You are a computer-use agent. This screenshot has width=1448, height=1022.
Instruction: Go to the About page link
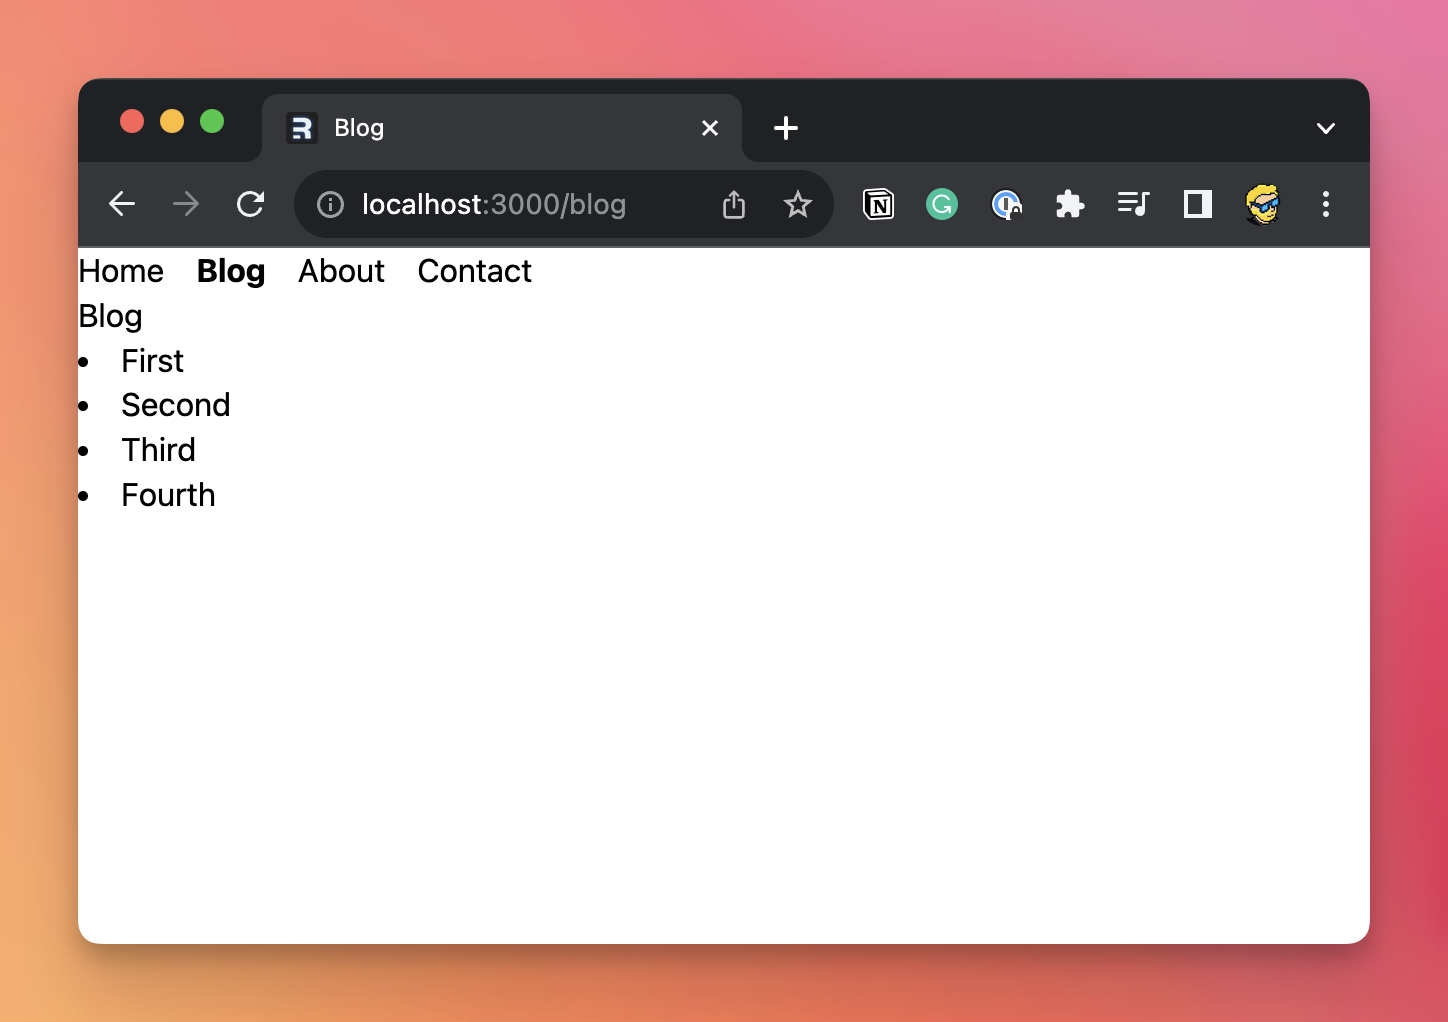point(341,271)
